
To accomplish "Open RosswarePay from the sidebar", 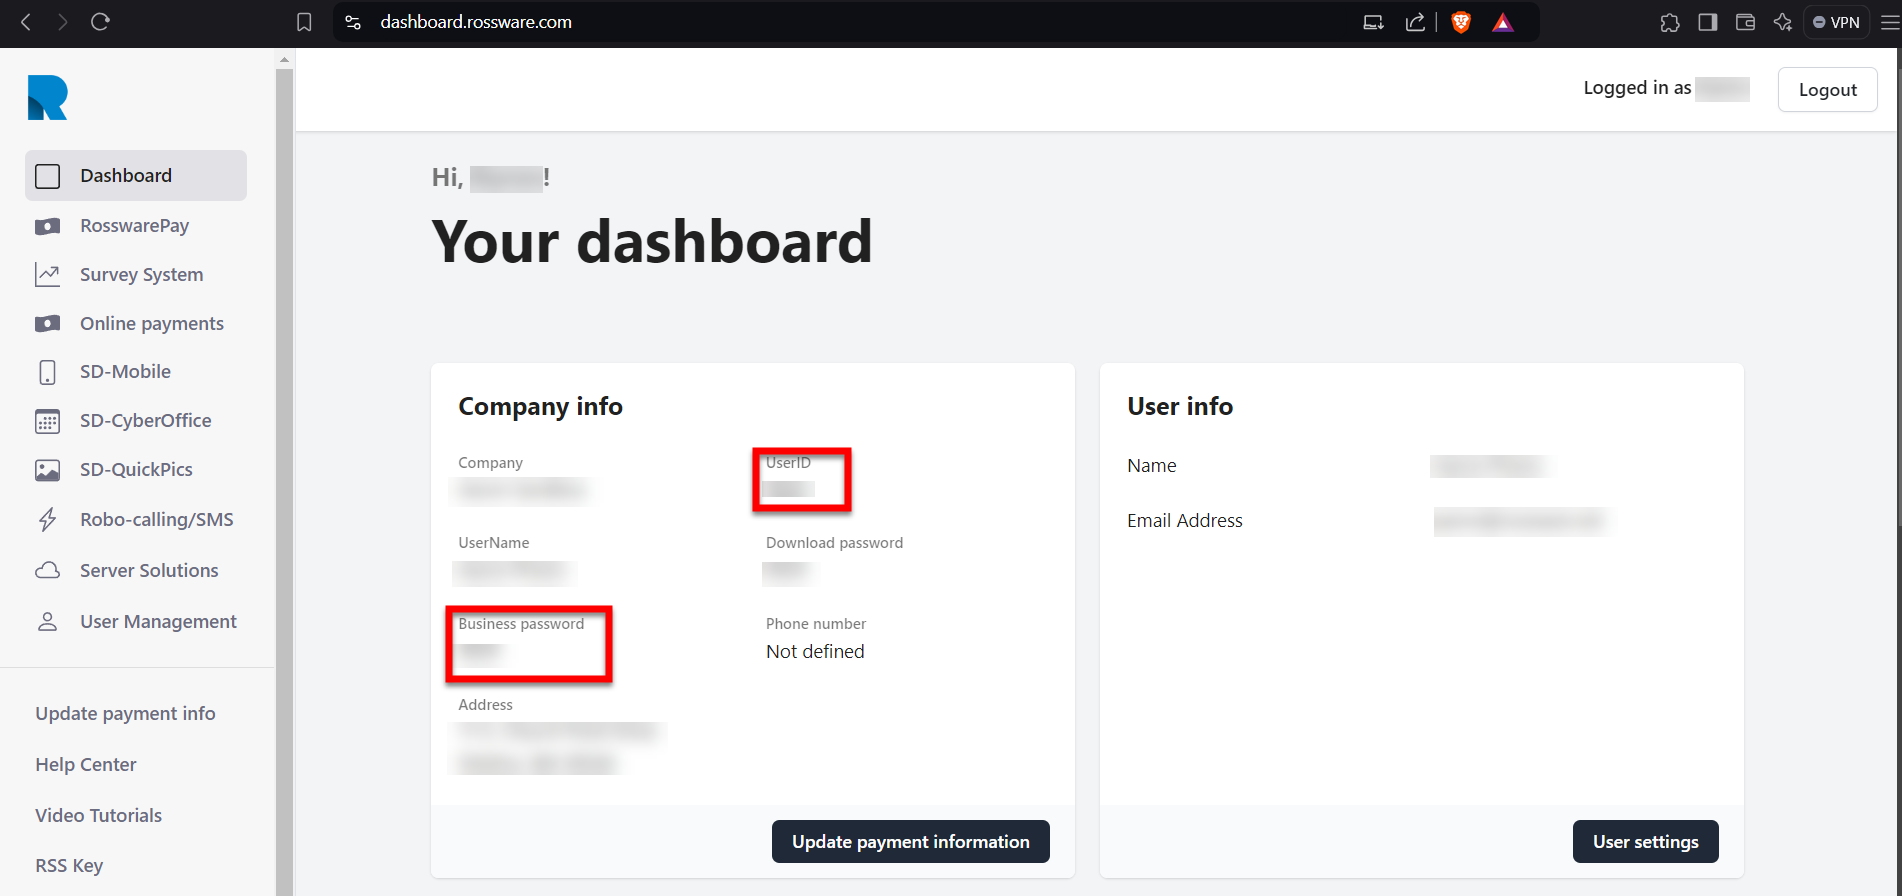I will click(x=136, y=226).
